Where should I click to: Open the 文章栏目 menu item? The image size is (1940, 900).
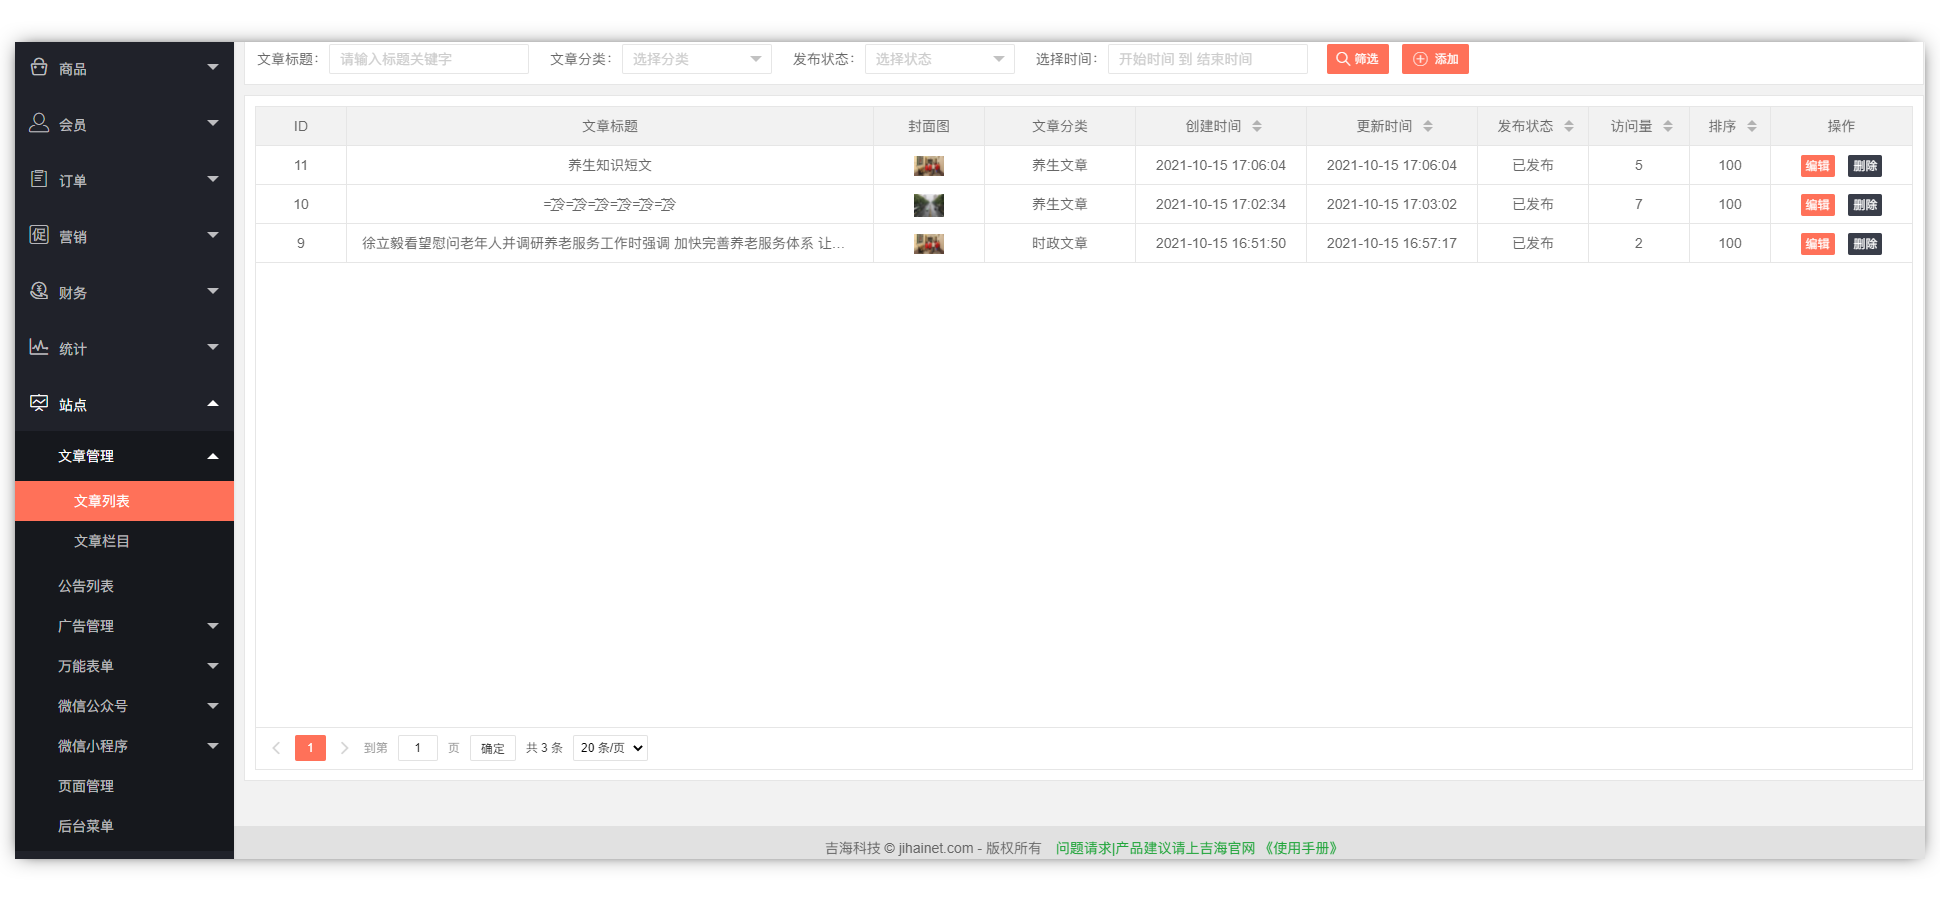pos(124,541)
